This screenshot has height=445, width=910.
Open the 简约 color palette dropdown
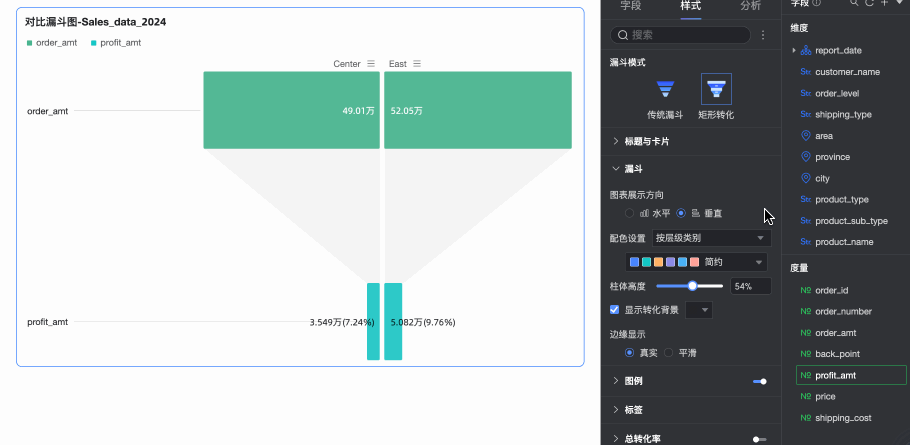(x=696, y=262)
